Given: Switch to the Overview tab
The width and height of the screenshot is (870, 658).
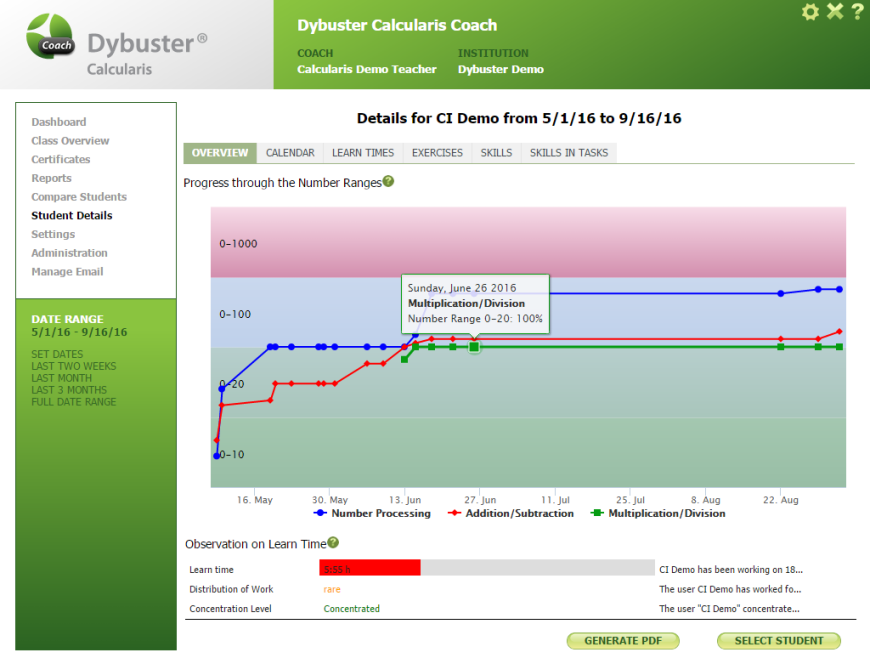Looking at the screenshot, I should [x=220, y=153].
